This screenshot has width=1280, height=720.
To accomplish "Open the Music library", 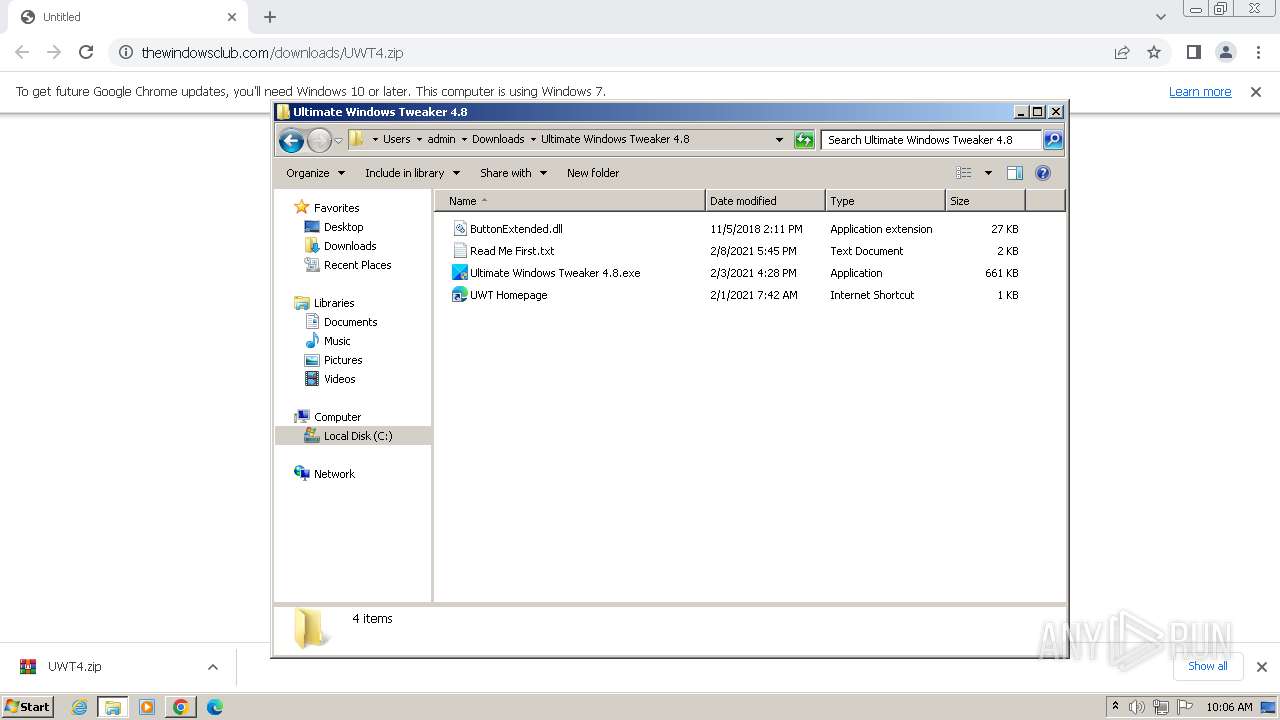I will click(x=337, y=341).
